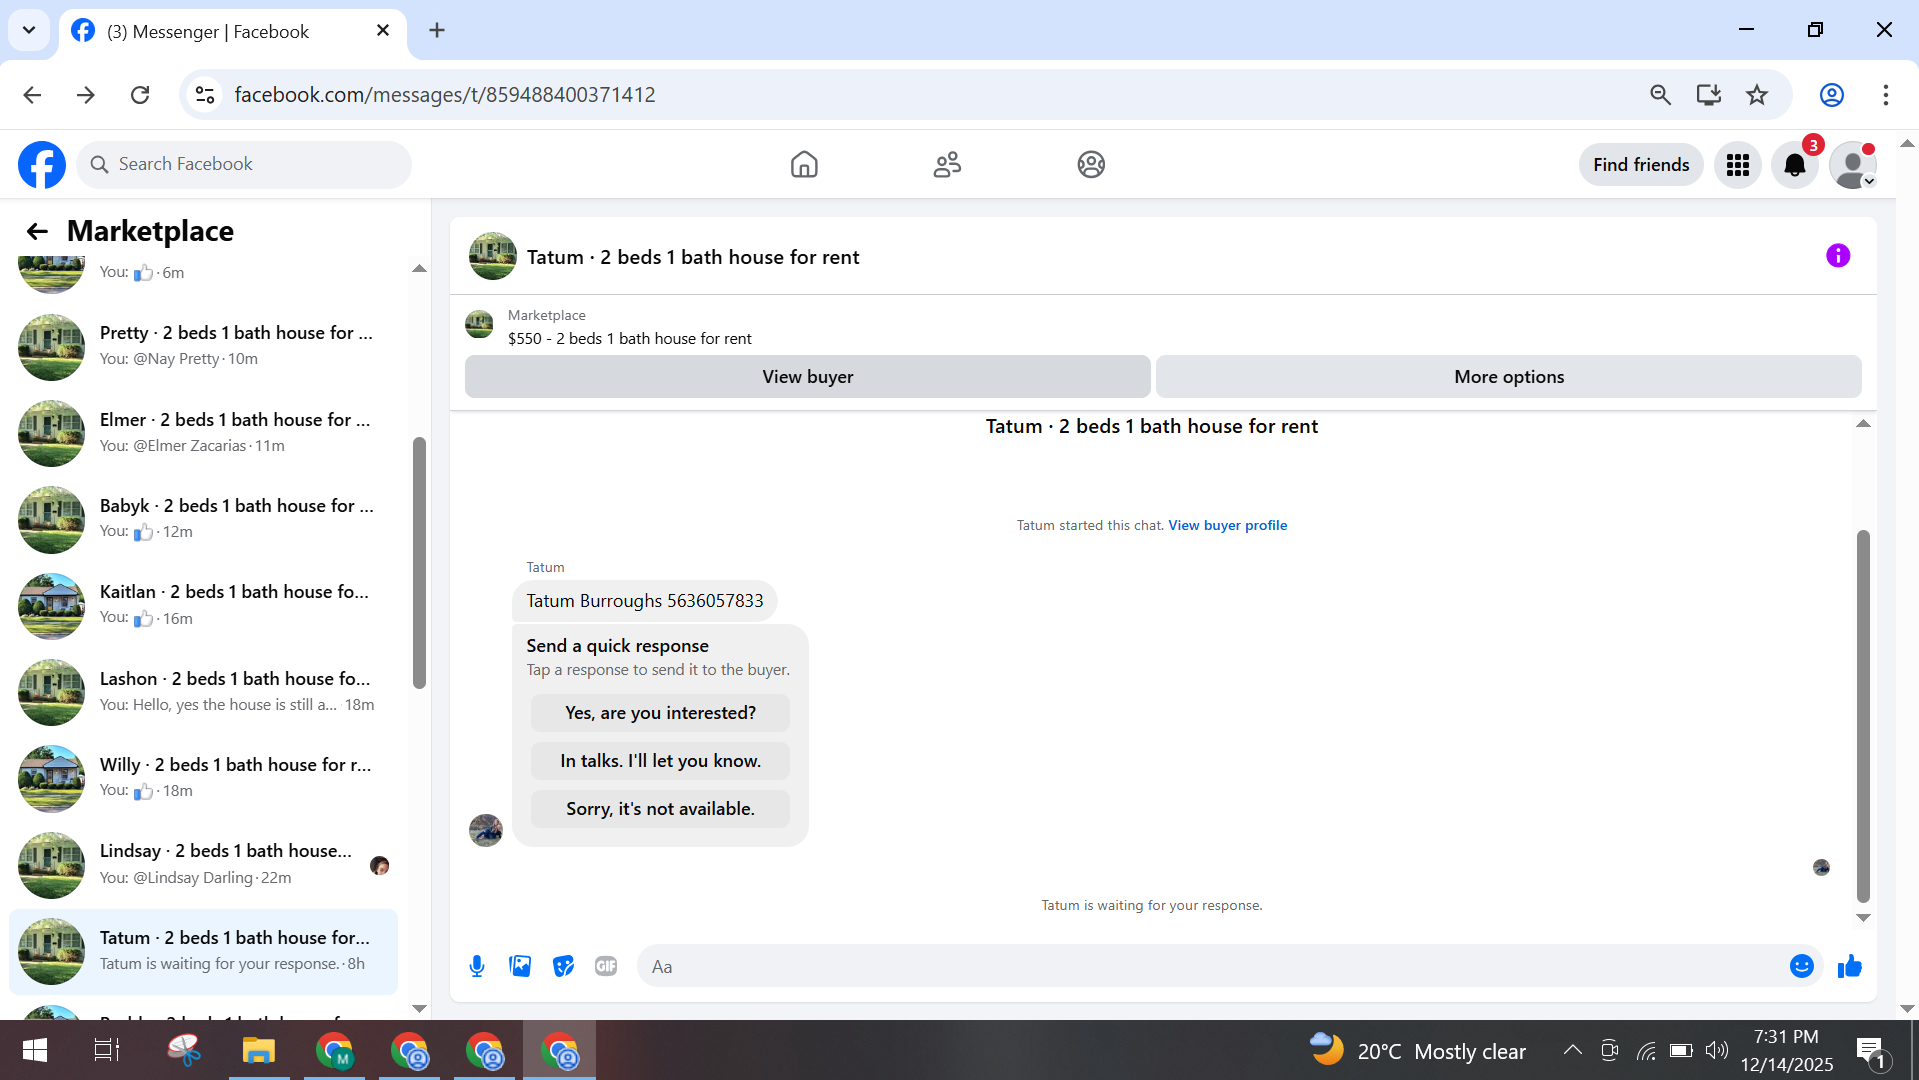Viewport: 1919px width, 1080px height.
Task: Open the volume control in system tray
Action: pyautogui.click(x=1717, y=1051)
